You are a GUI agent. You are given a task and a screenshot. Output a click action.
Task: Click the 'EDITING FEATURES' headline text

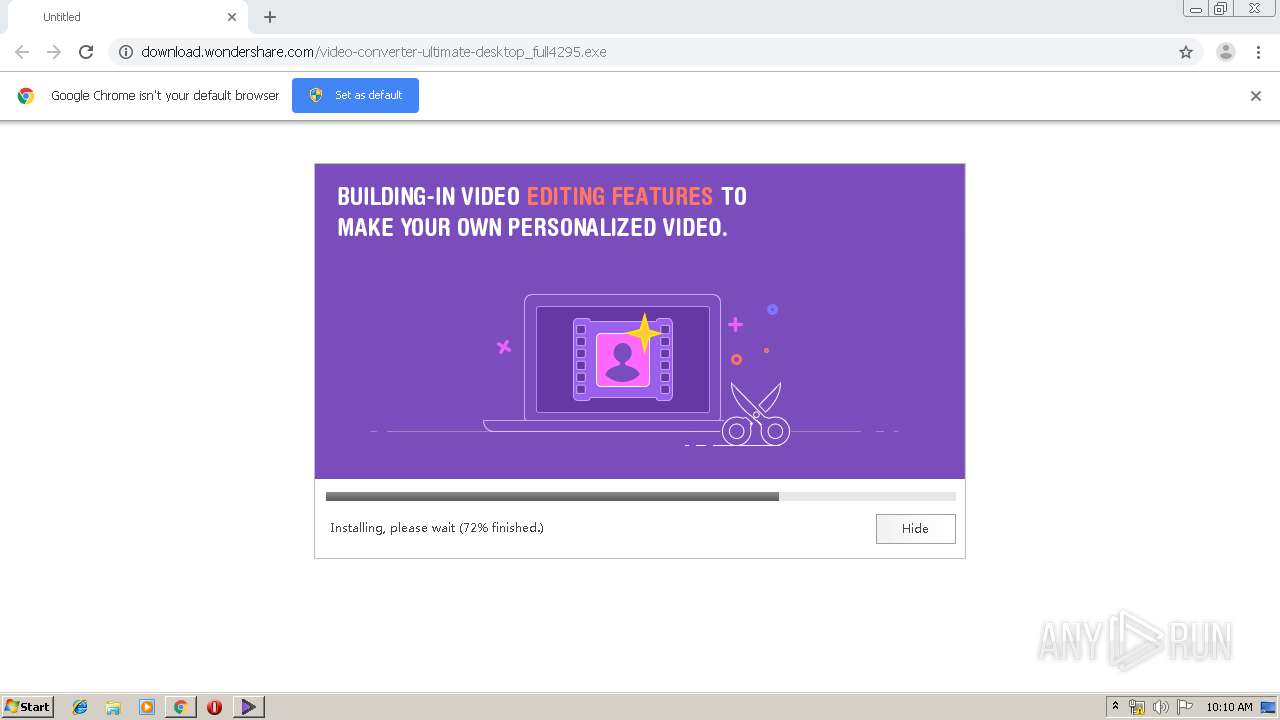click(620, 196)
